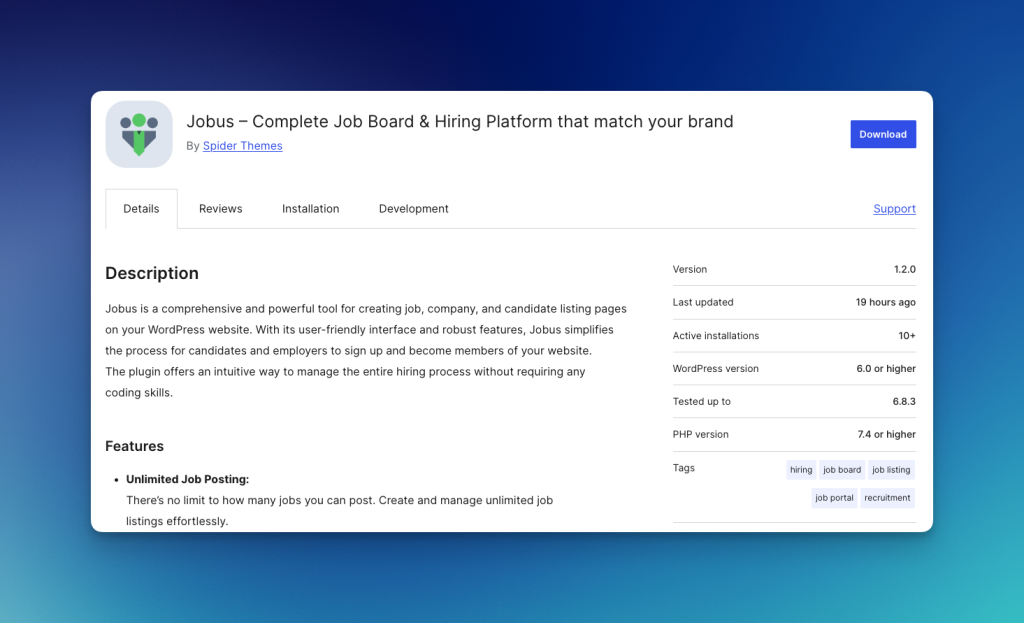Image resolution: width=1024 pixels, height=623 pixels.
Task: Click the 10+ active installations value
Action: [906, 336]
